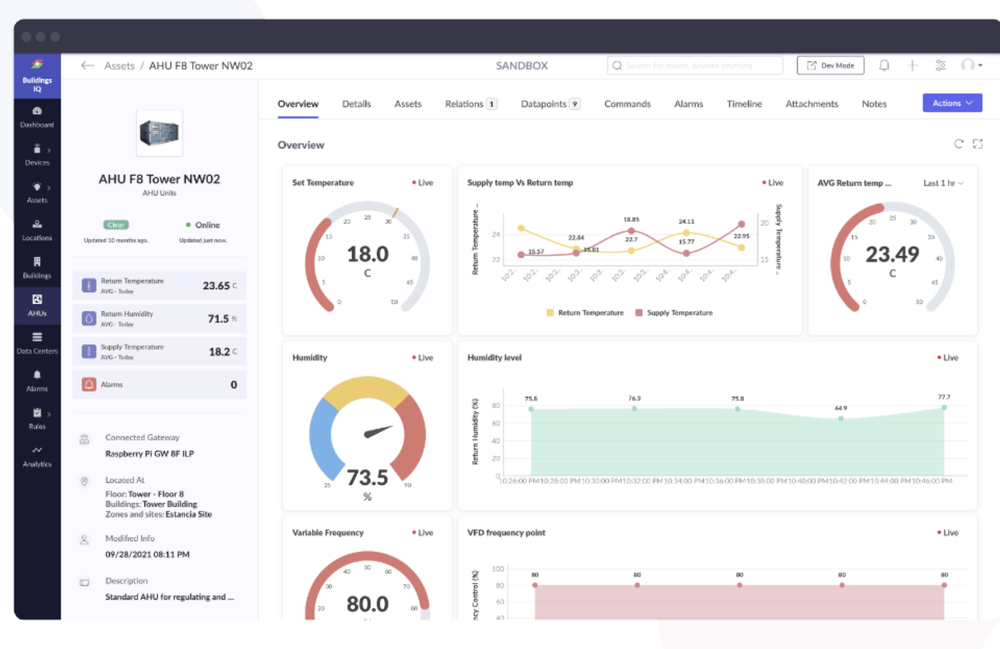Click the Alarms bell icon in asset panel
This screenshot has width=1000, height=649.
click(x=89, y=384)
